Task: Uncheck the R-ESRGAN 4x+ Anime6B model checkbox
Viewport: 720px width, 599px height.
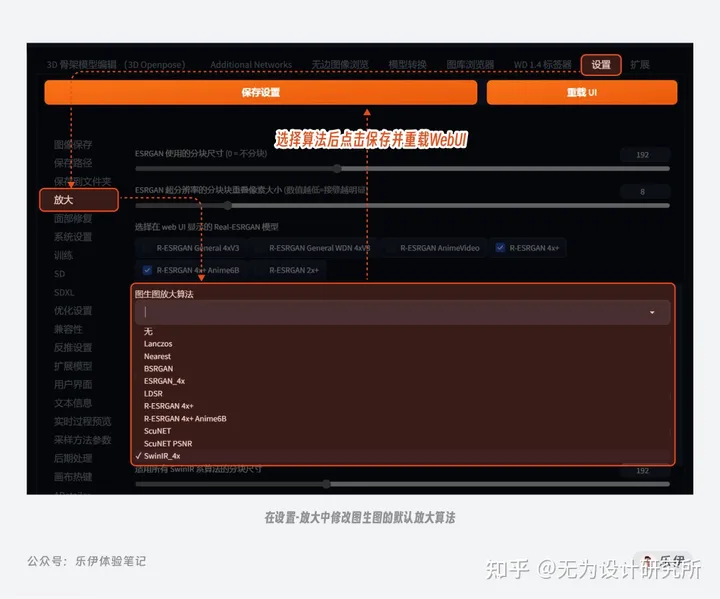Action: (x=147, y=270)
